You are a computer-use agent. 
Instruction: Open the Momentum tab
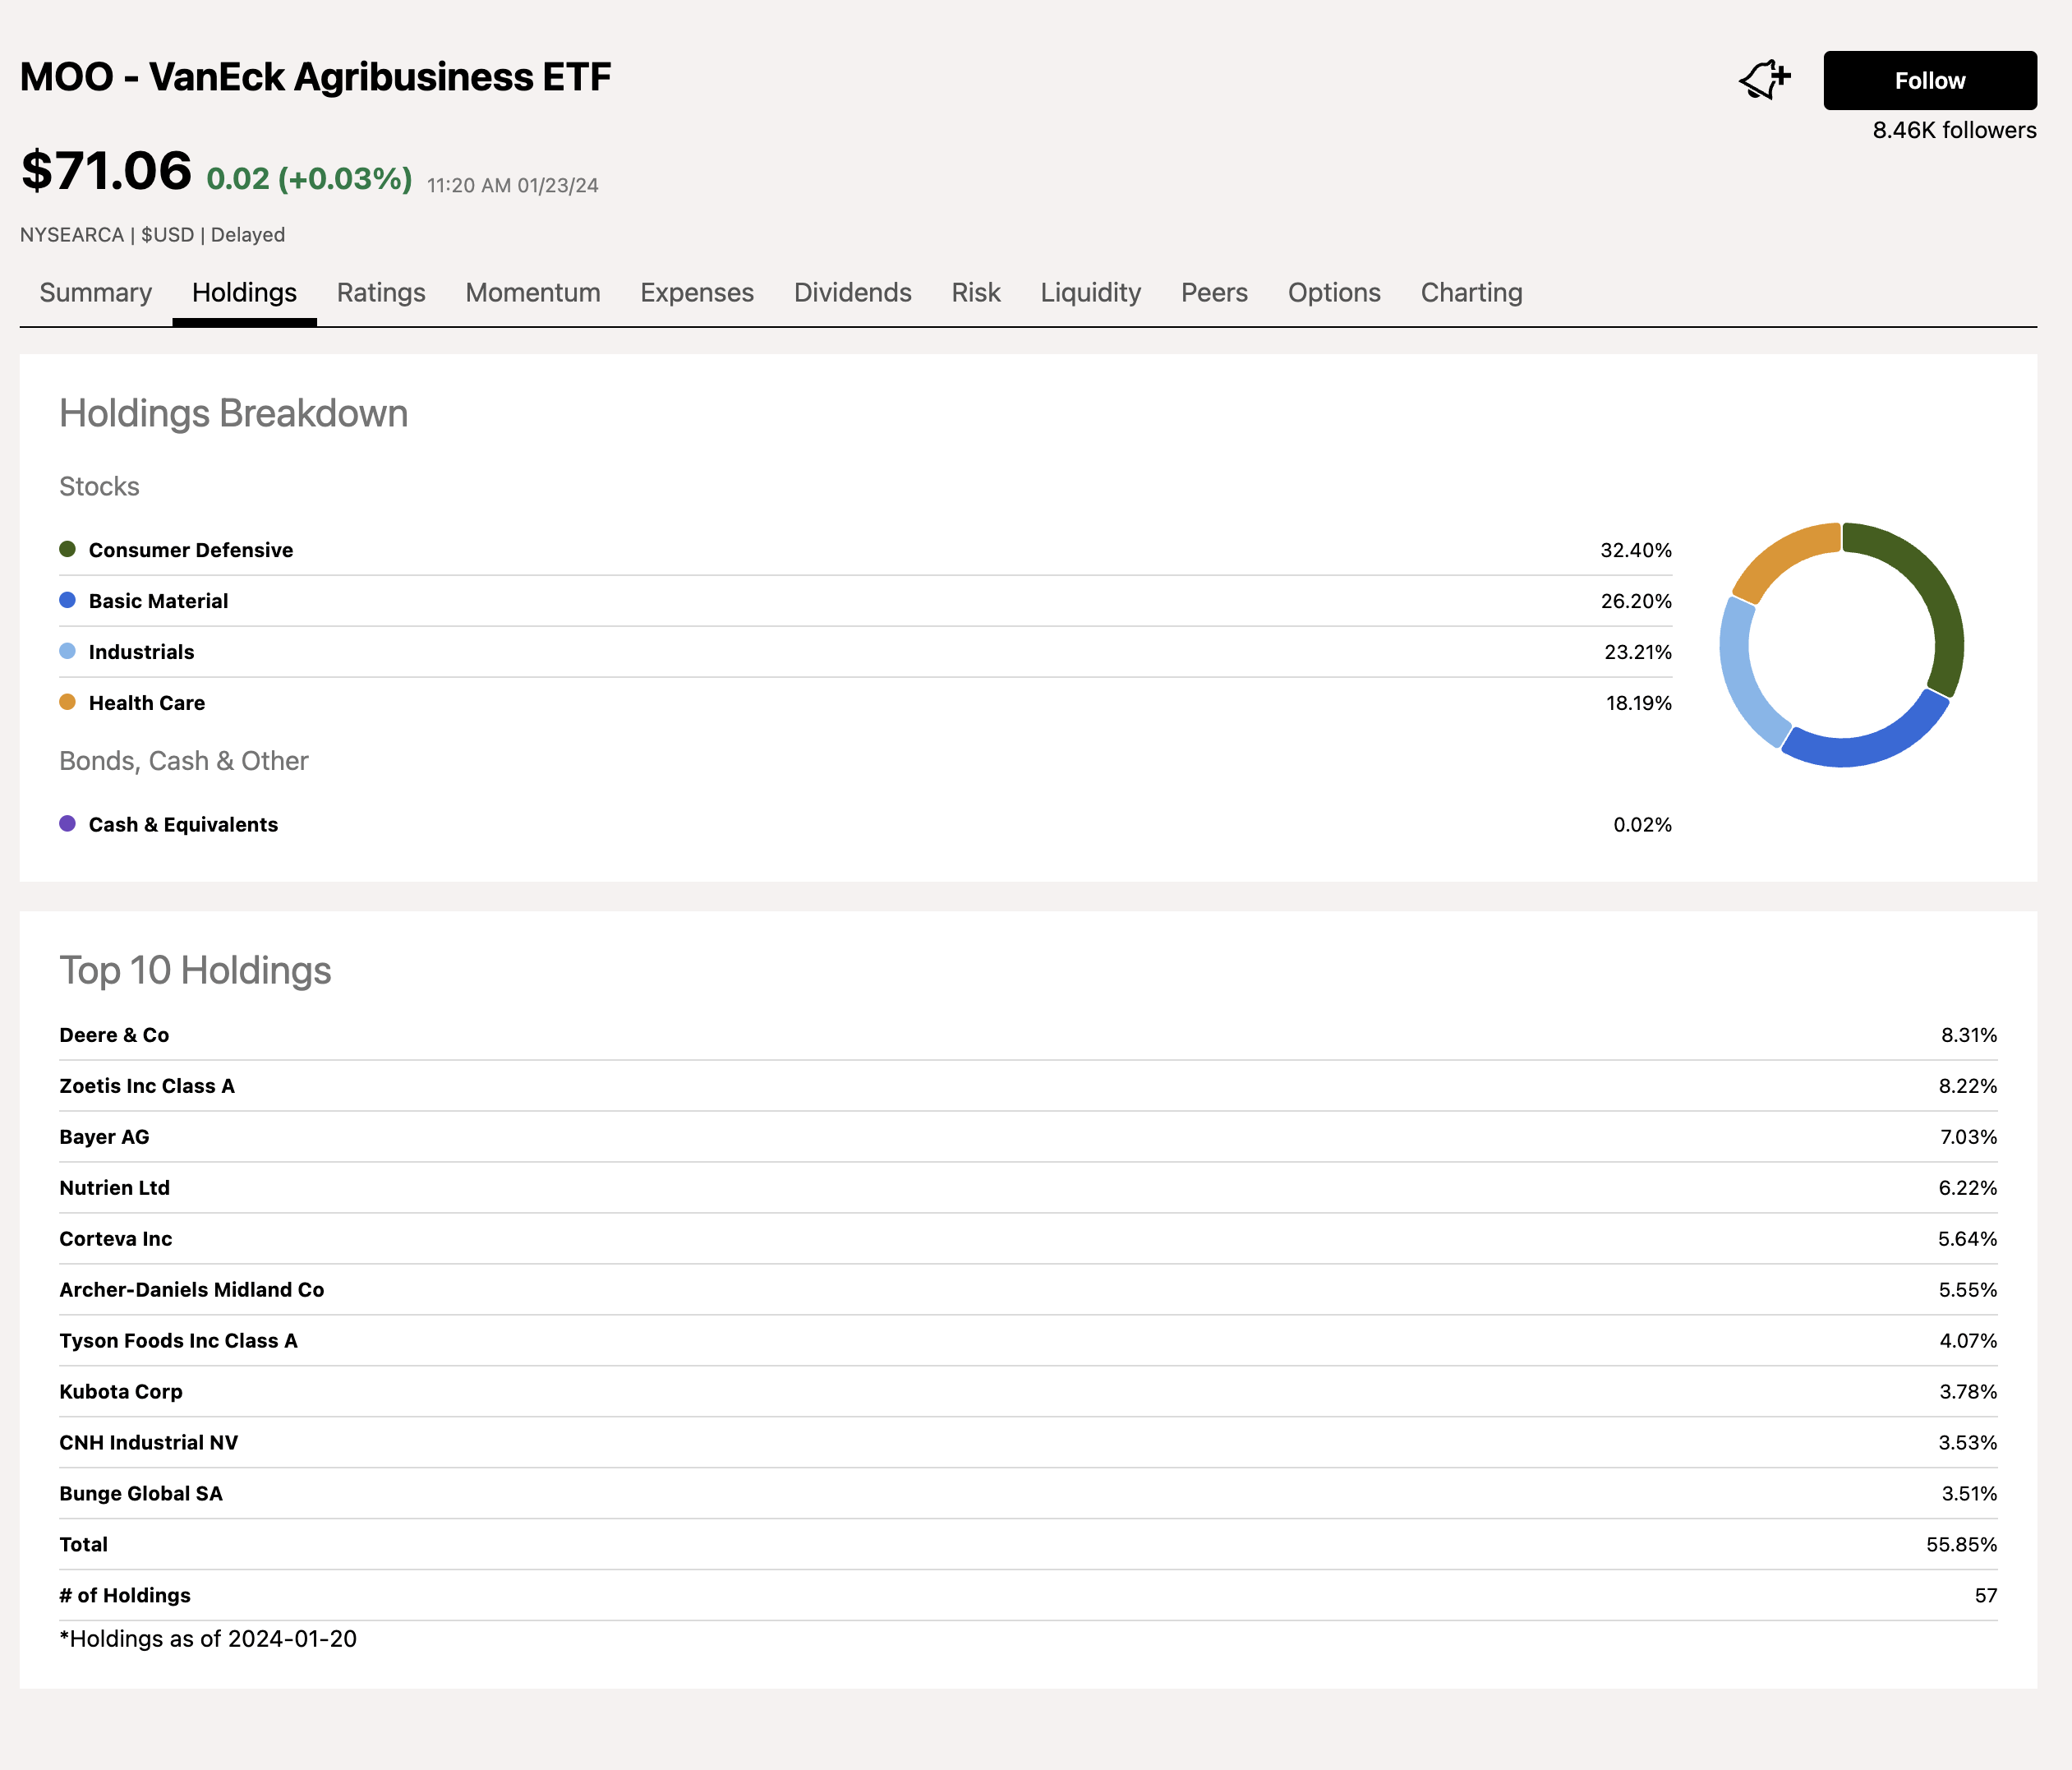532,293
